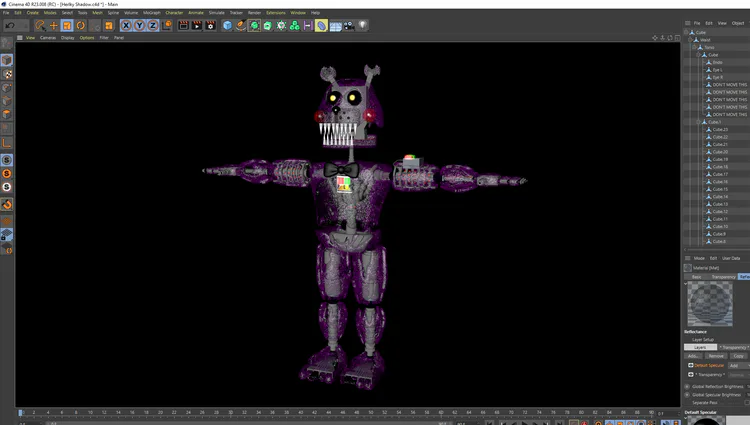Click the Light bulb icon
Screen dimensions: 750x425
[x=363, y=25]
